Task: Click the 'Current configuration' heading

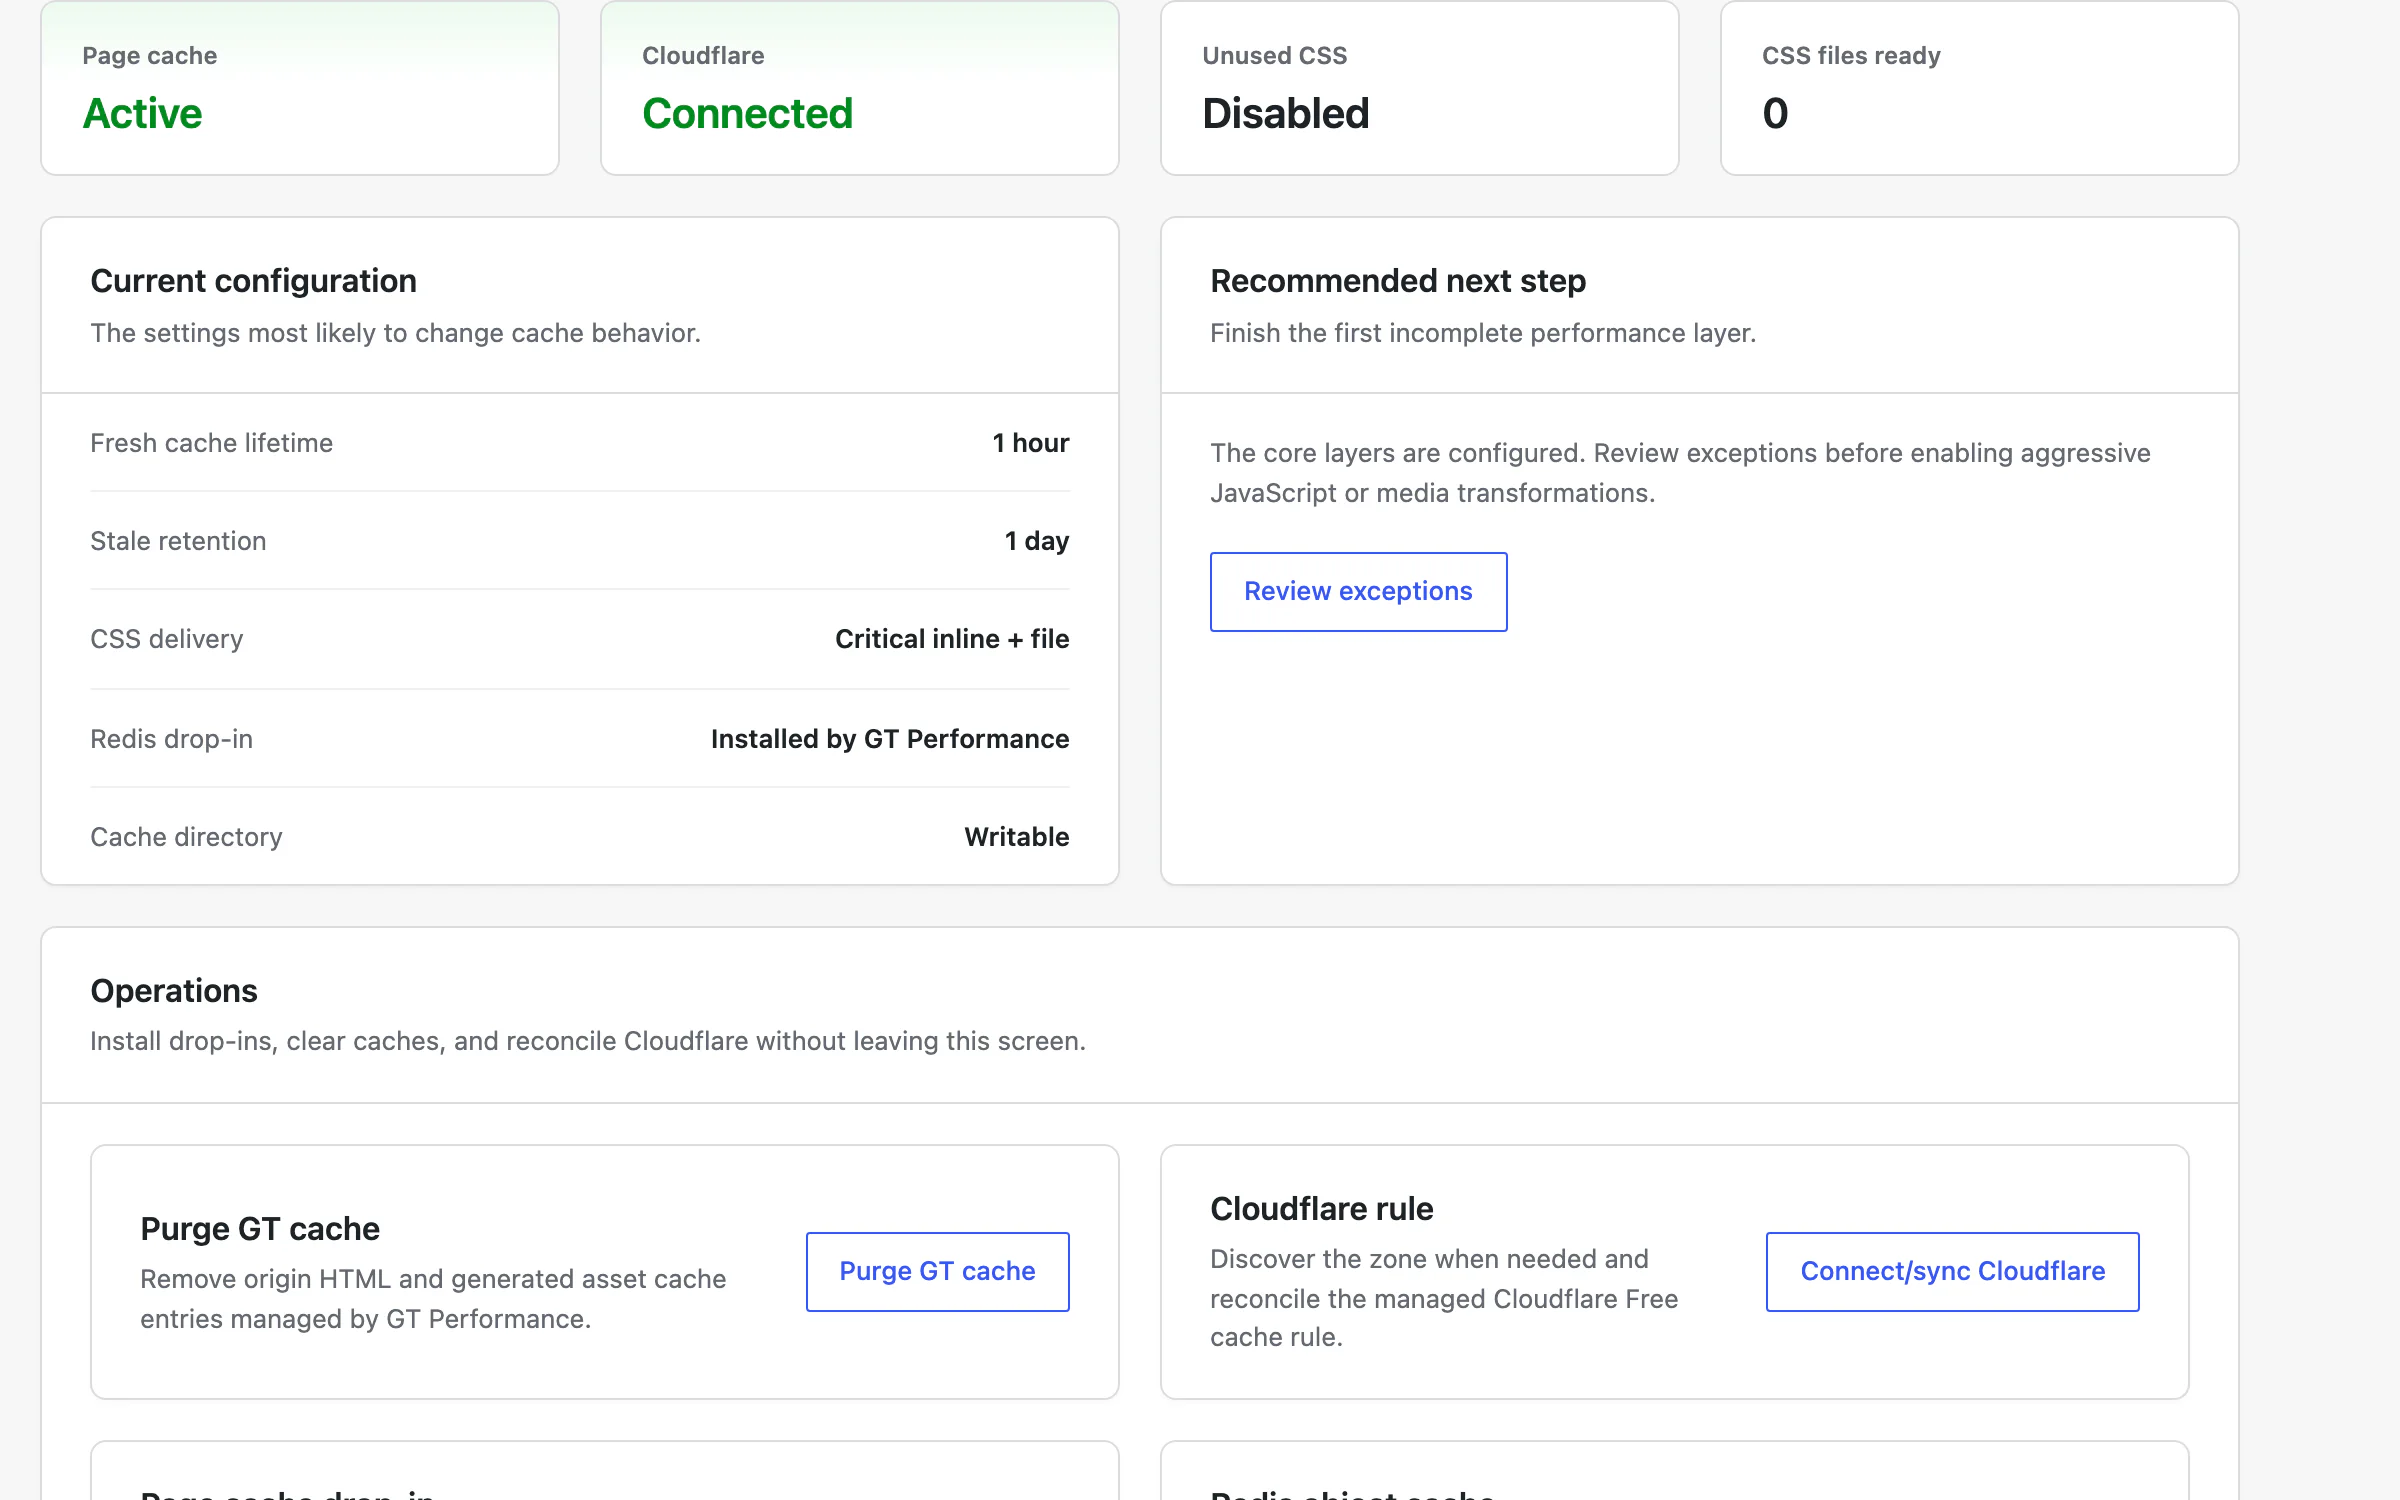Action: tap(254, 281)
